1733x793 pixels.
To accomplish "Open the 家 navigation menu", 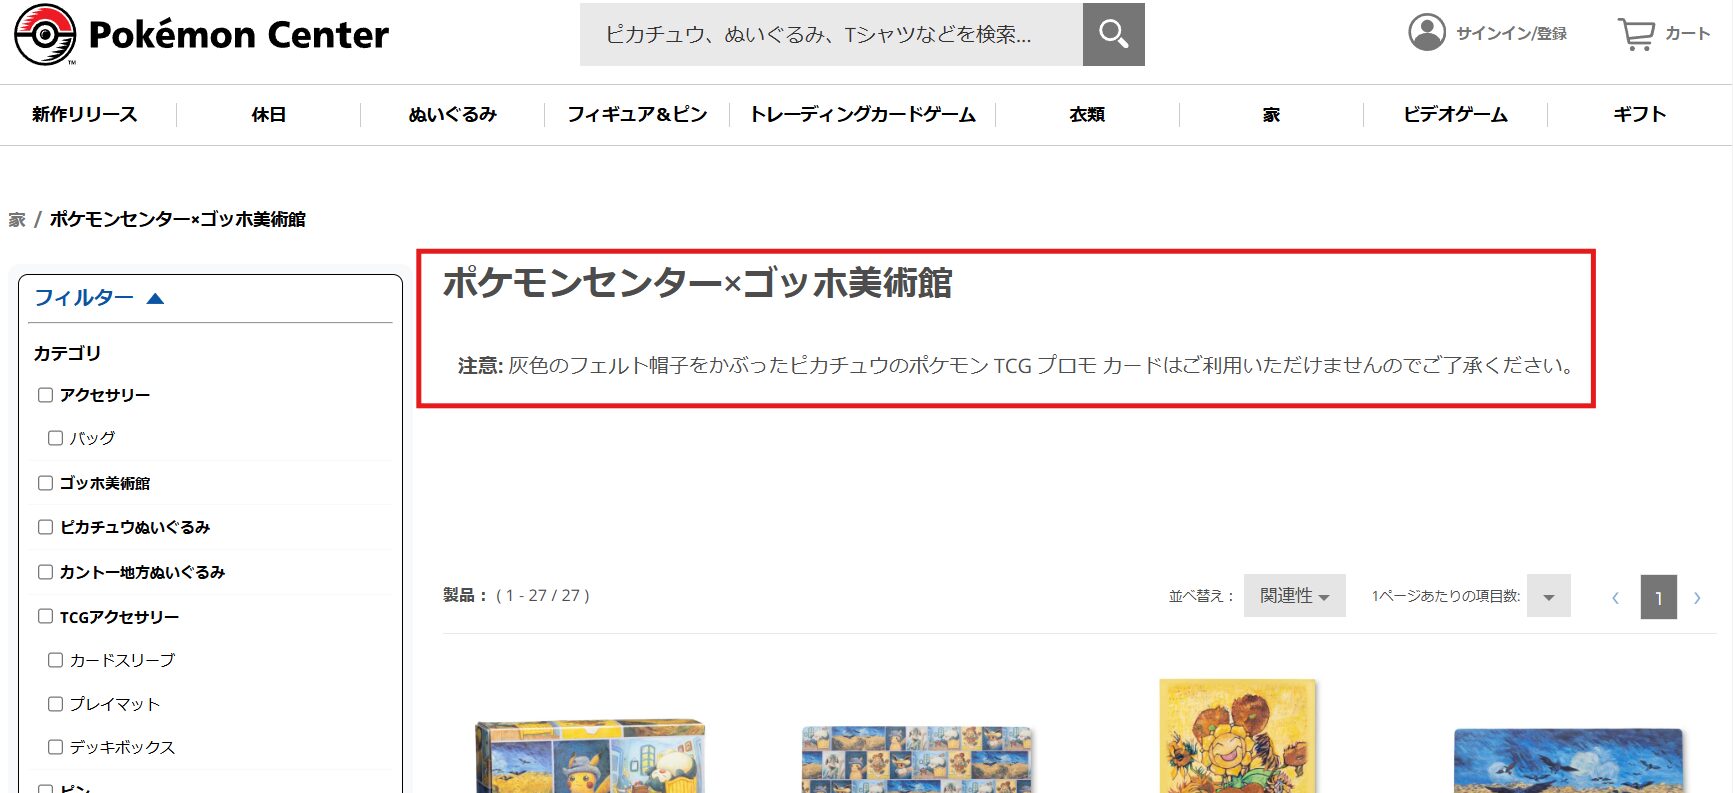I will click(1271, 114).
